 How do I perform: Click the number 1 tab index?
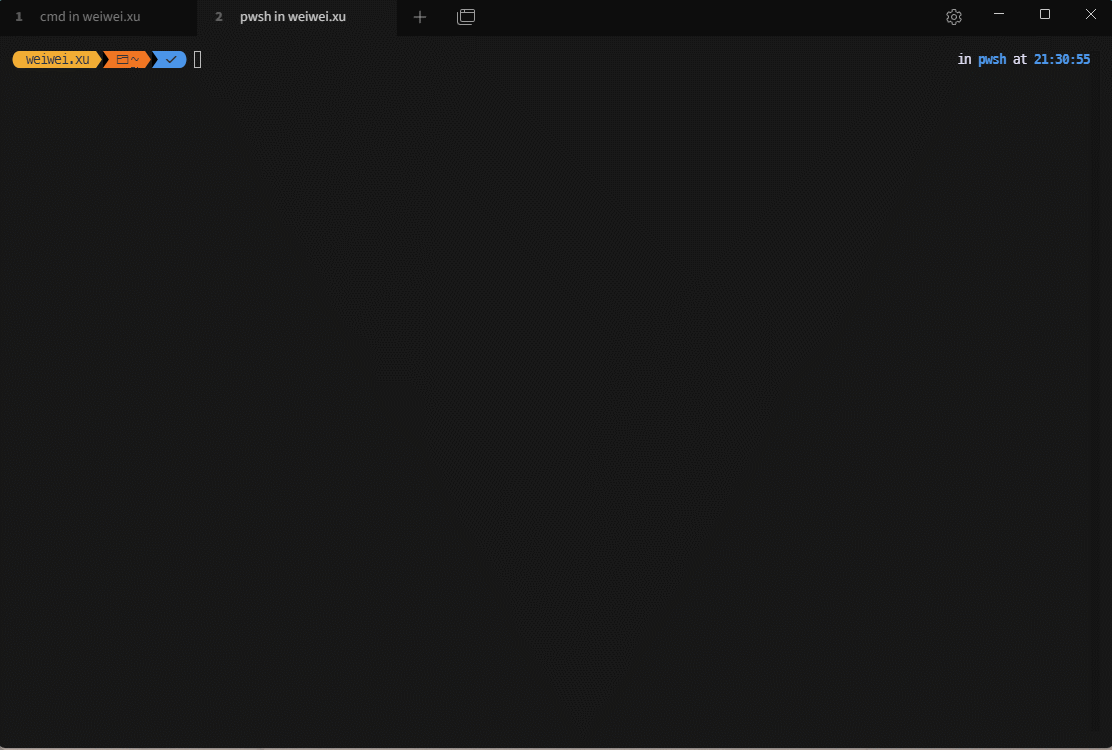click(19, 17)
